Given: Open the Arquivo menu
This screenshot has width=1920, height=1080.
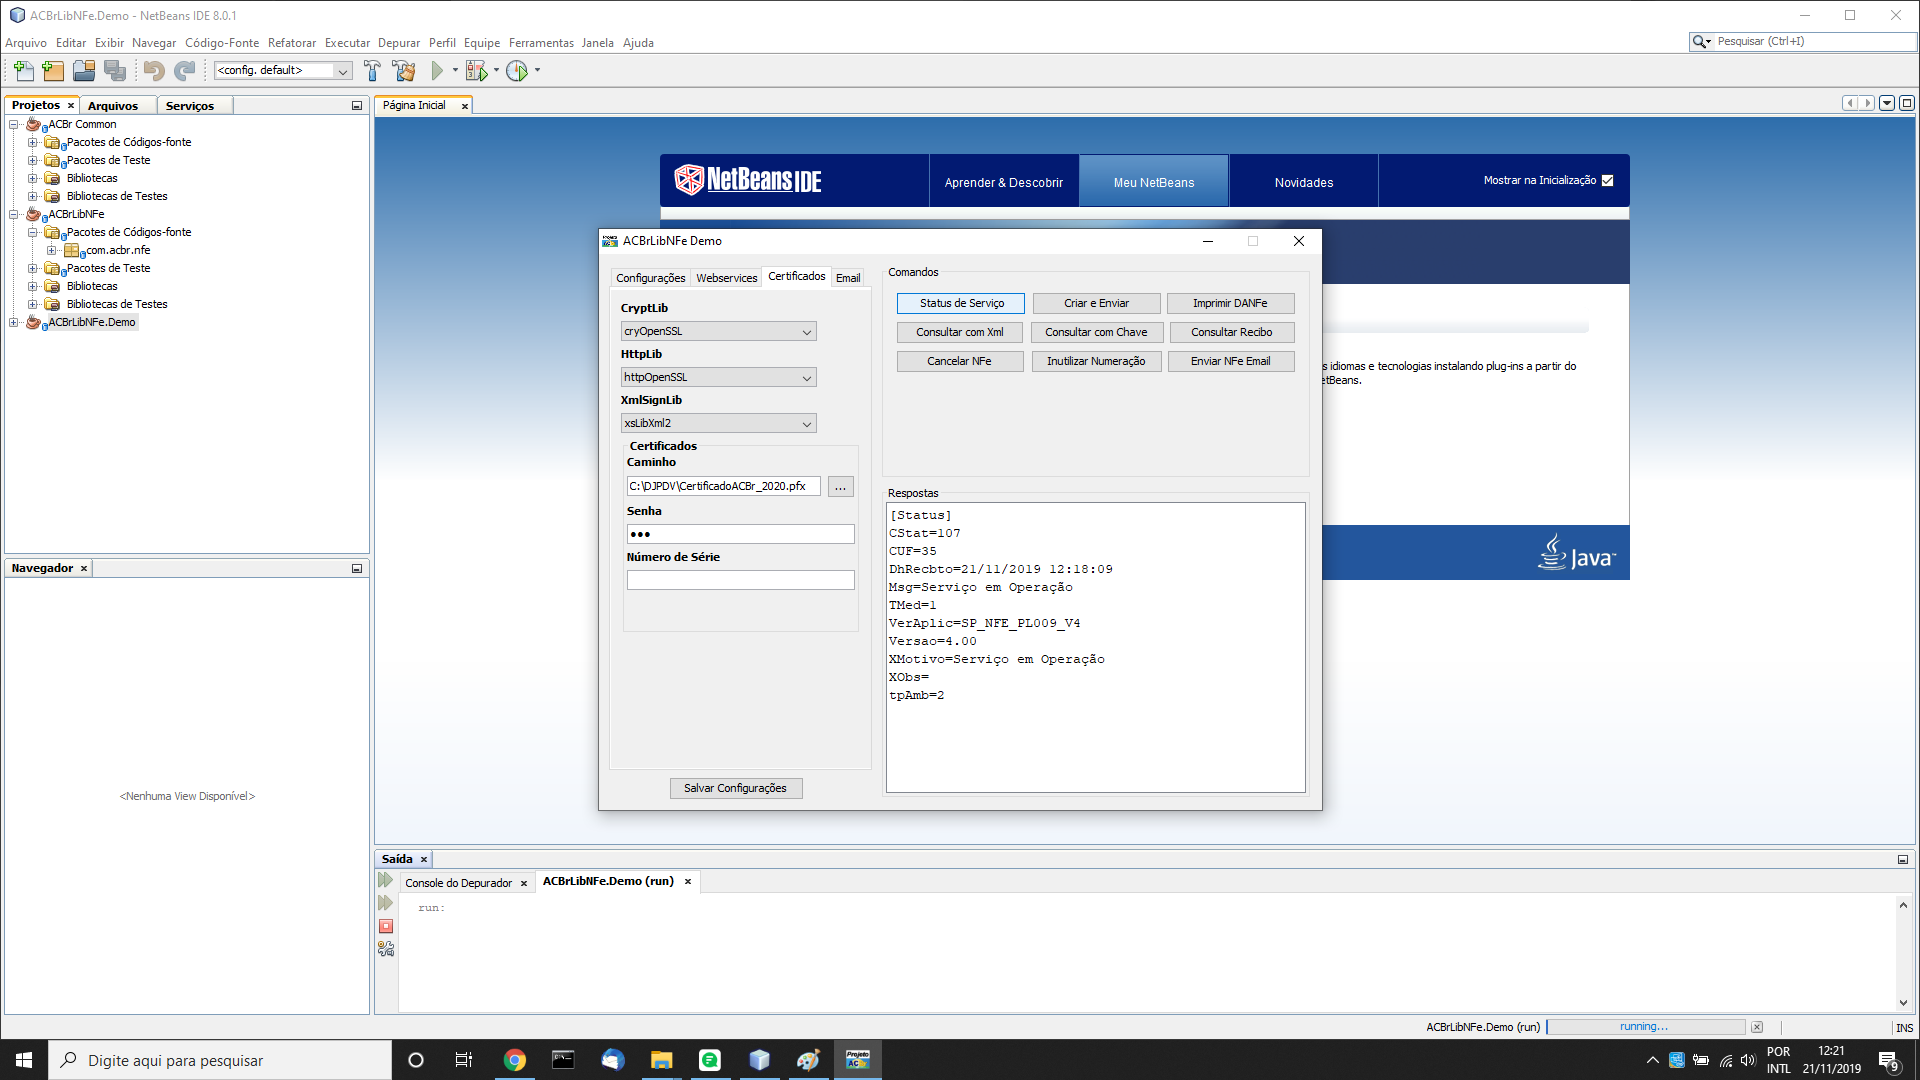Looking at the screenshot, I should coord(26,43).
